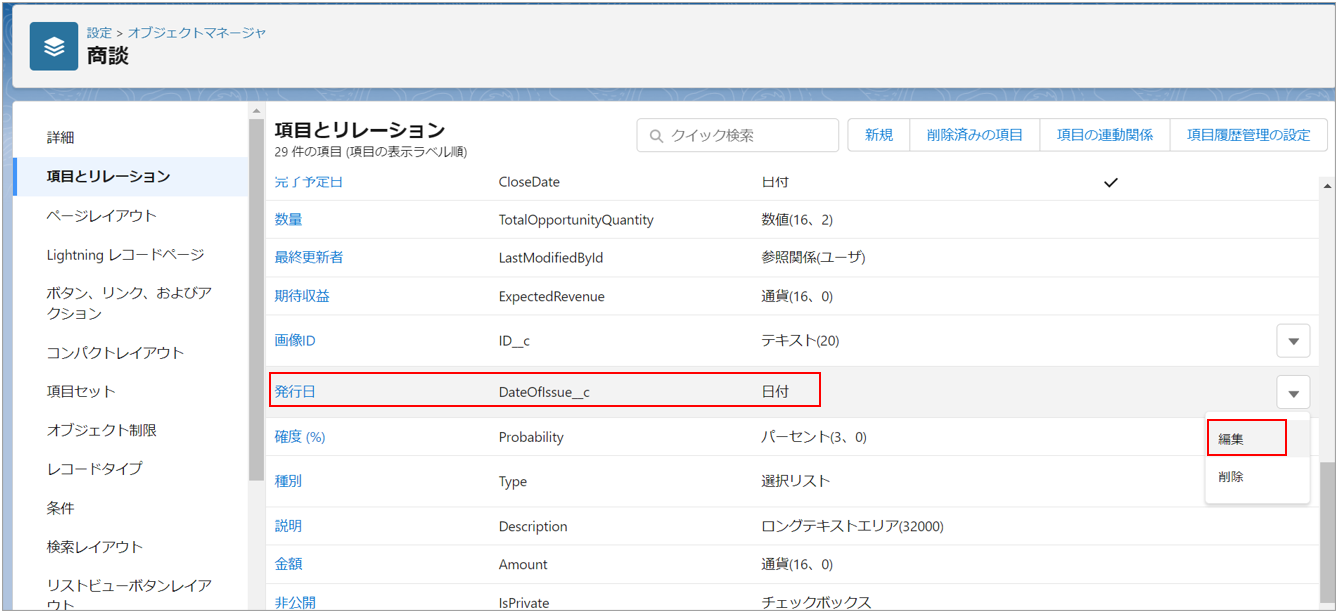Open 削除済みの項目 list
1337x612 pixels.
pyautogui.click(x=974, y=135)
